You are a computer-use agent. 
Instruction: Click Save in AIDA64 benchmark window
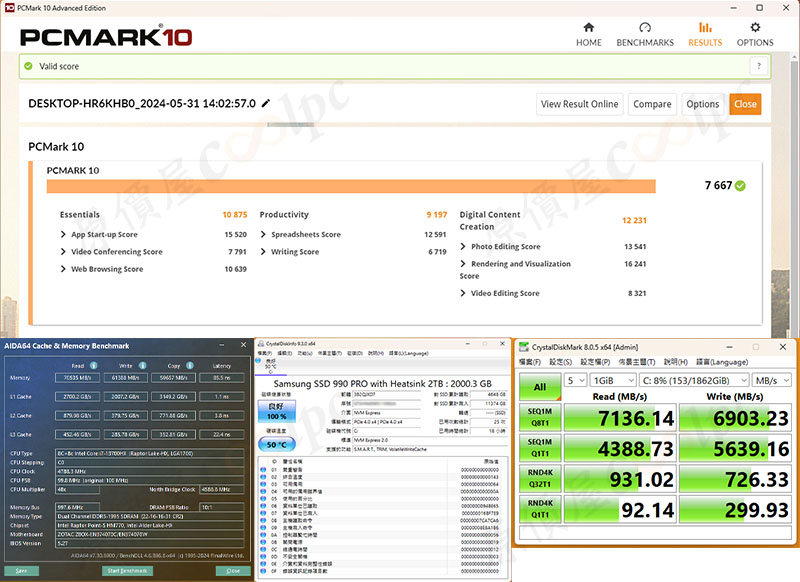pyautogui.click(x=21, y=571)
